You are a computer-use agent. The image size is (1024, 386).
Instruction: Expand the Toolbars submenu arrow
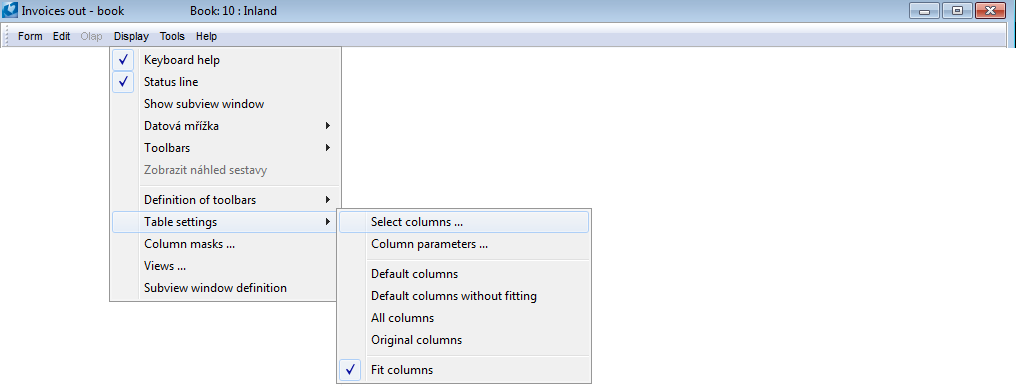pyautogui.click(x=328, y=148)
